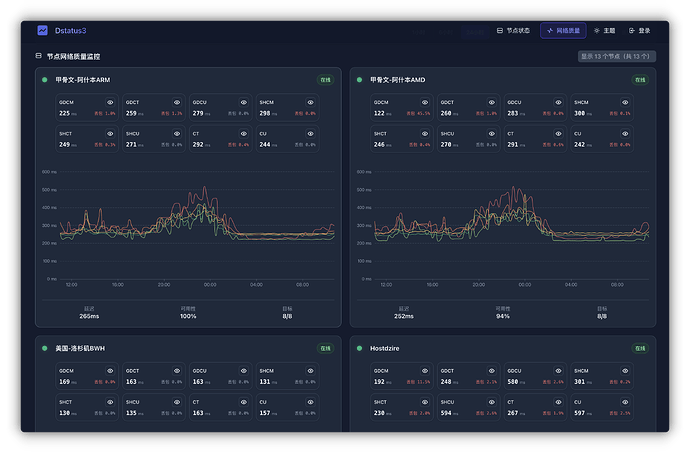
Task: Click the 登录 login button
Action: [x=640, y=30]
